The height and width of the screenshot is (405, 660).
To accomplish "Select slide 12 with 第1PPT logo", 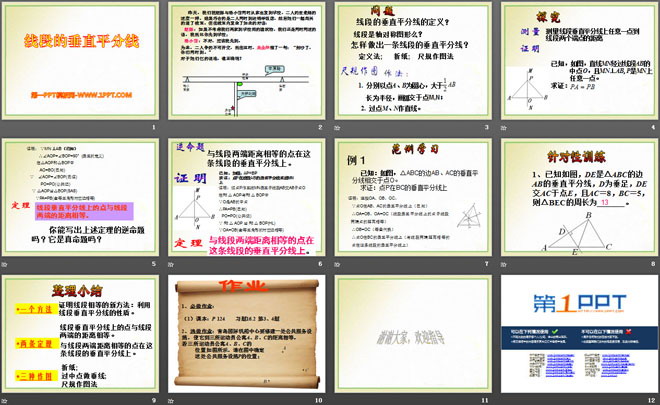I will click(x=579, y=334).
